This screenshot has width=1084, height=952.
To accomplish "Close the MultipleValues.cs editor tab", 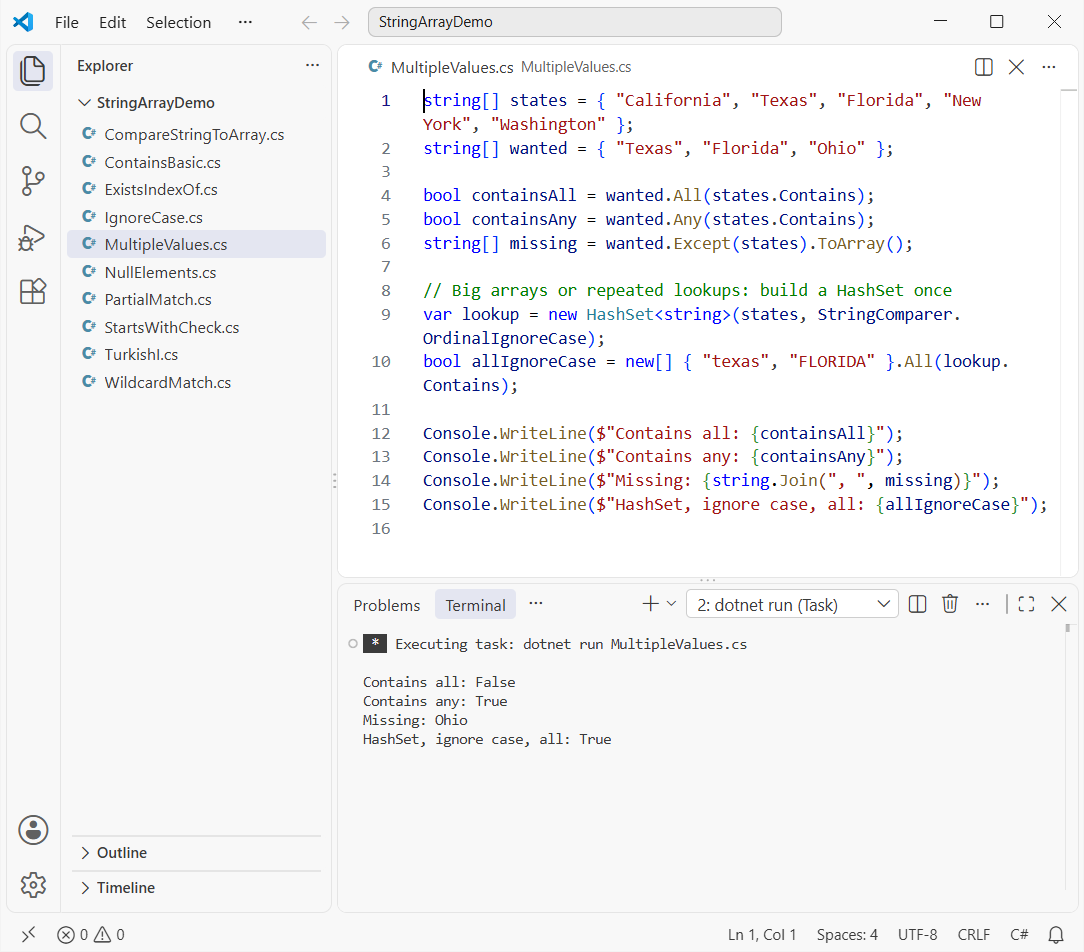I will coord(1016,67).
